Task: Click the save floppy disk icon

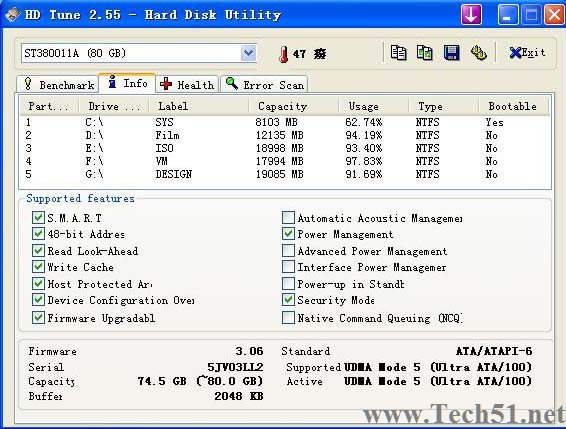Action: (x=451, y=53)
